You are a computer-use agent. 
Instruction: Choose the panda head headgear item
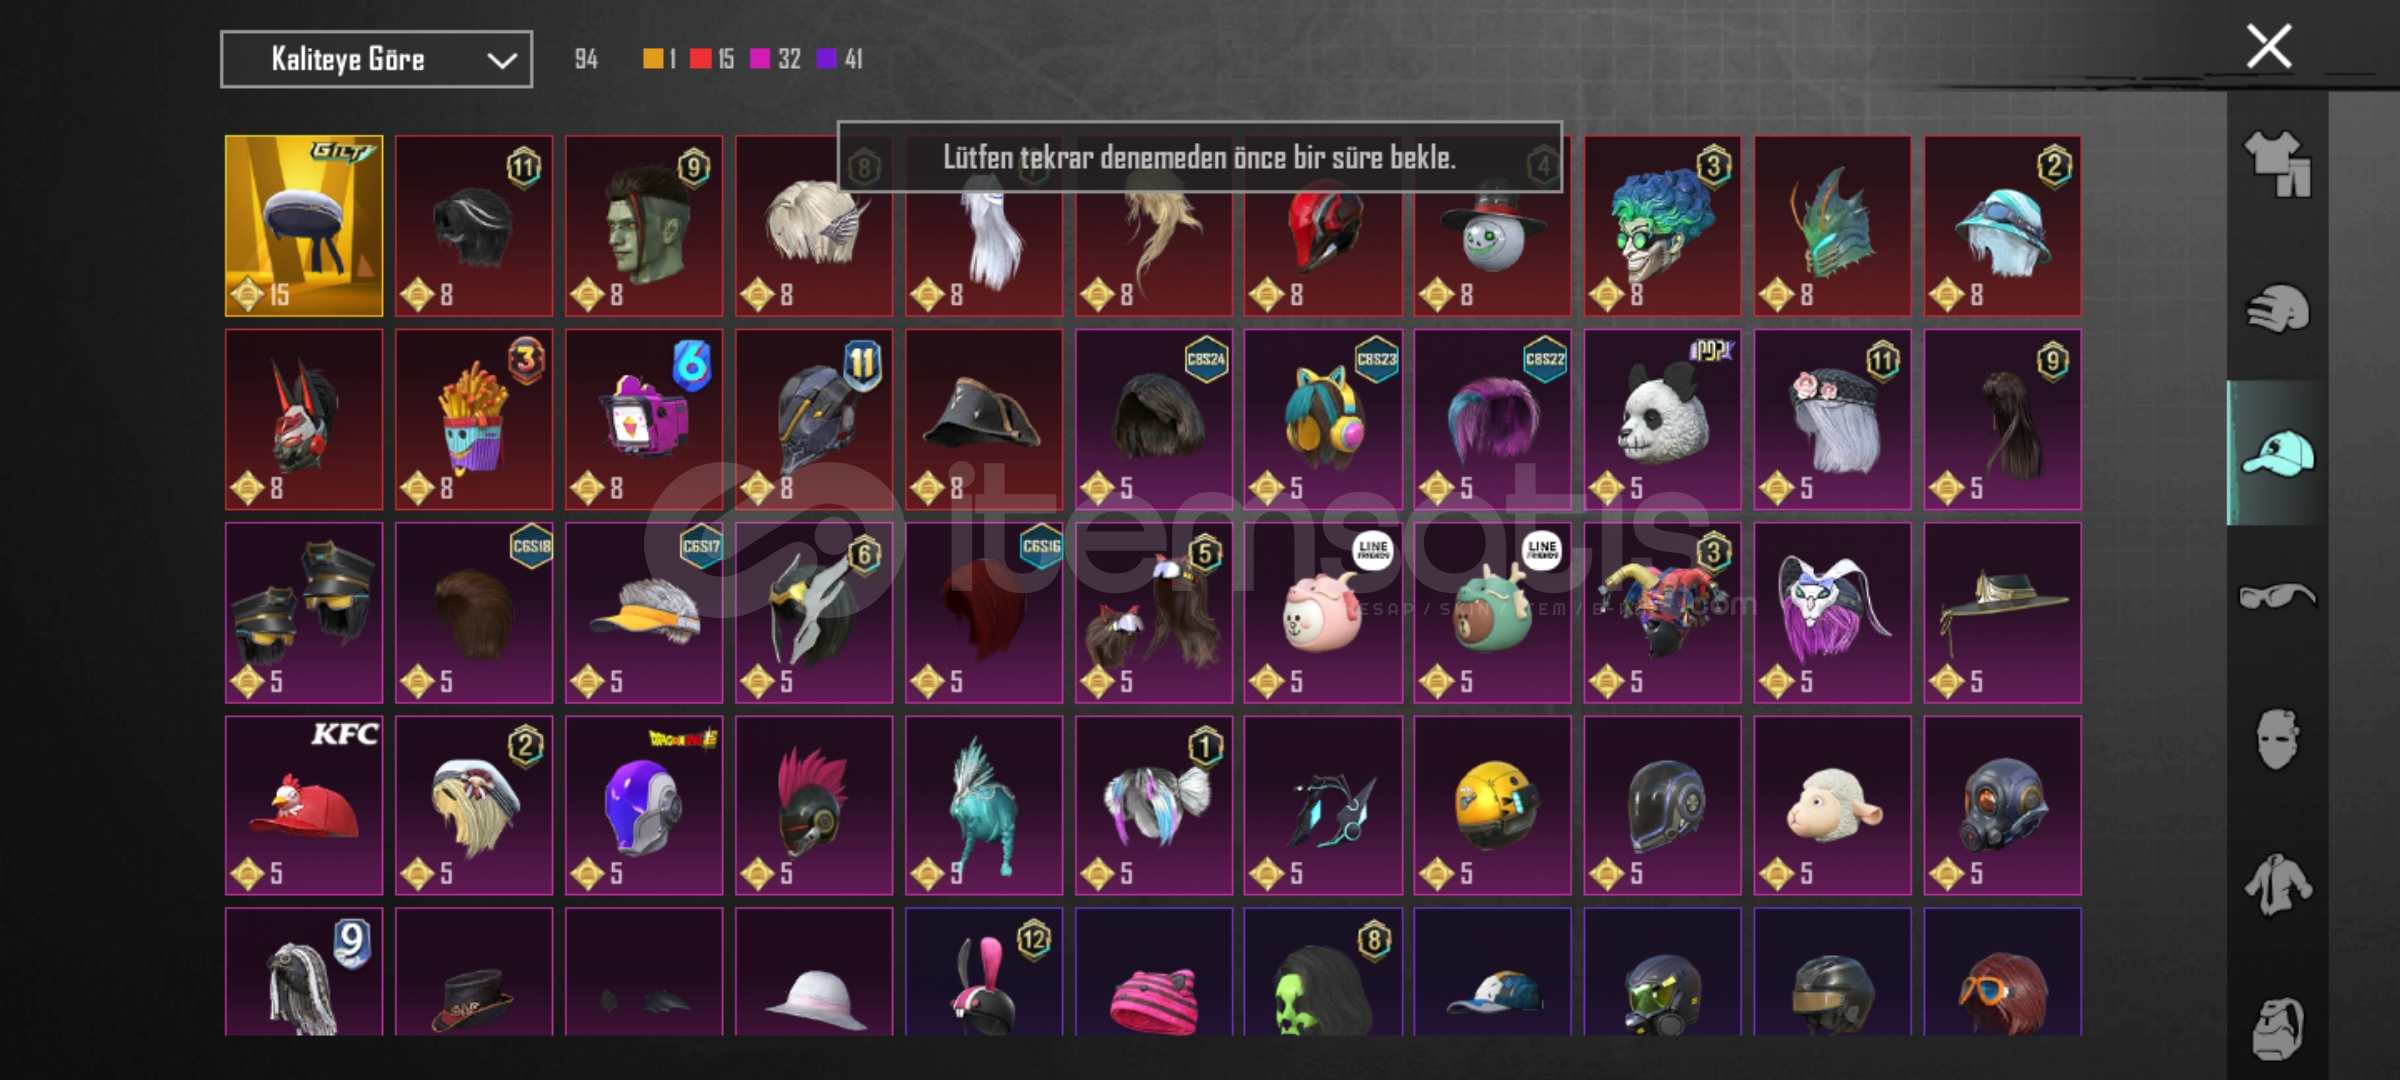(x=1662, y=419)
